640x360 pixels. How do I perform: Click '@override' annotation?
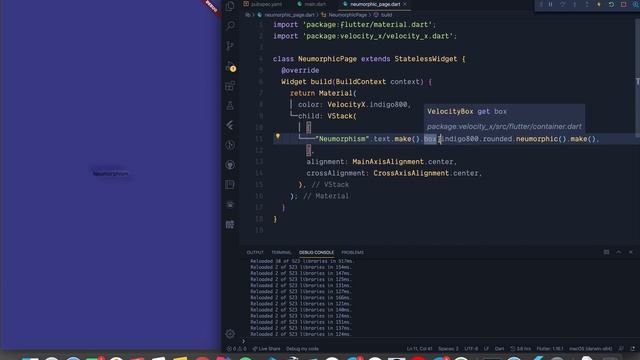coord(300,70)
